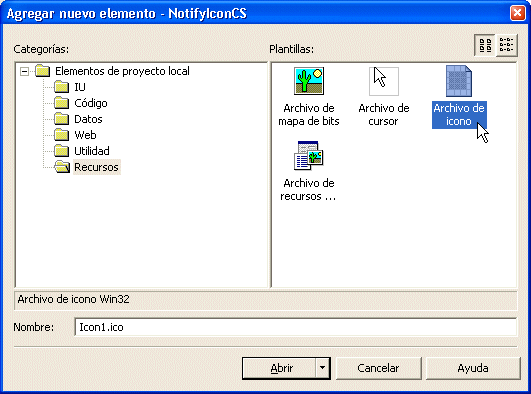Open help with the Ayuda button
The image size is (531, 394).
473,368
